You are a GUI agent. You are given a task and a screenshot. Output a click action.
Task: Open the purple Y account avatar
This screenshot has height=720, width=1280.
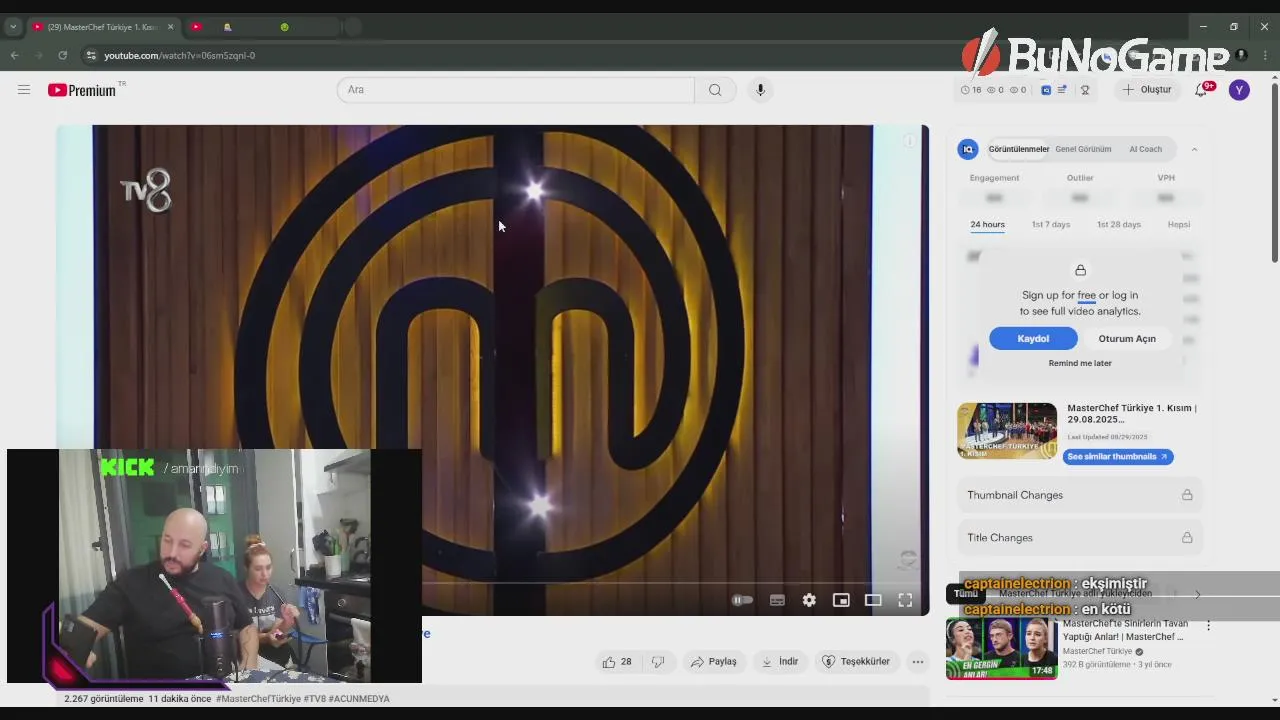click(x=1239, y=90)
